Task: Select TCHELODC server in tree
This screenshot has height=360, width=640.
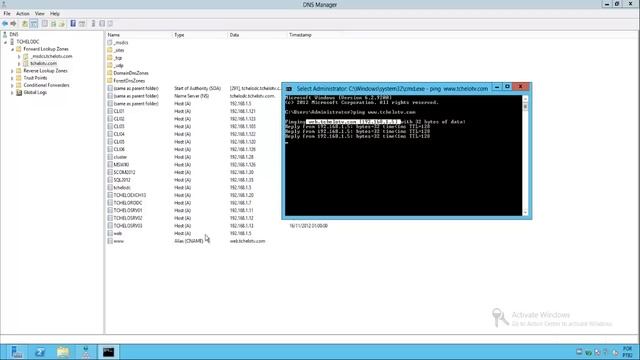Action: (28, 42)
